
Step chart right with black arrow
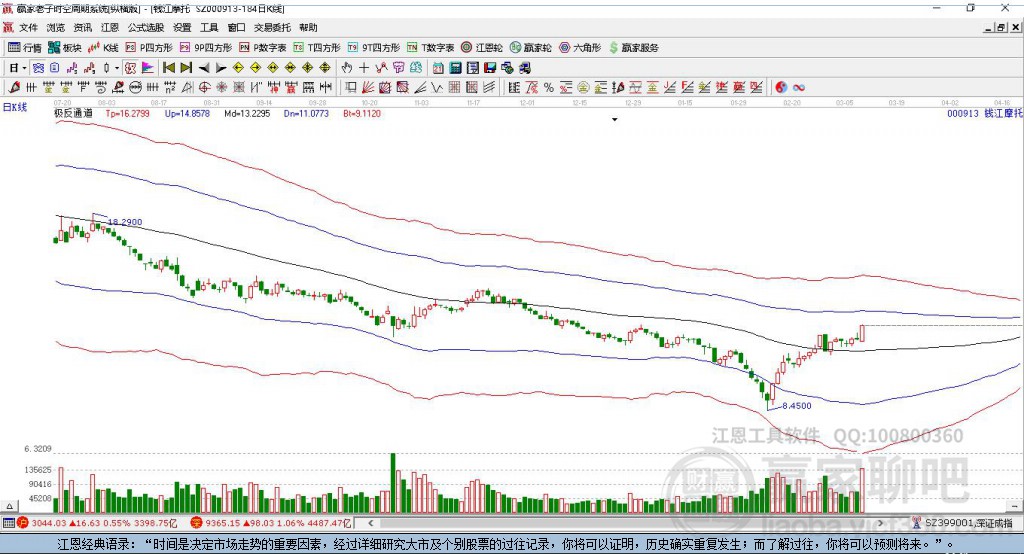pos(221,68)
